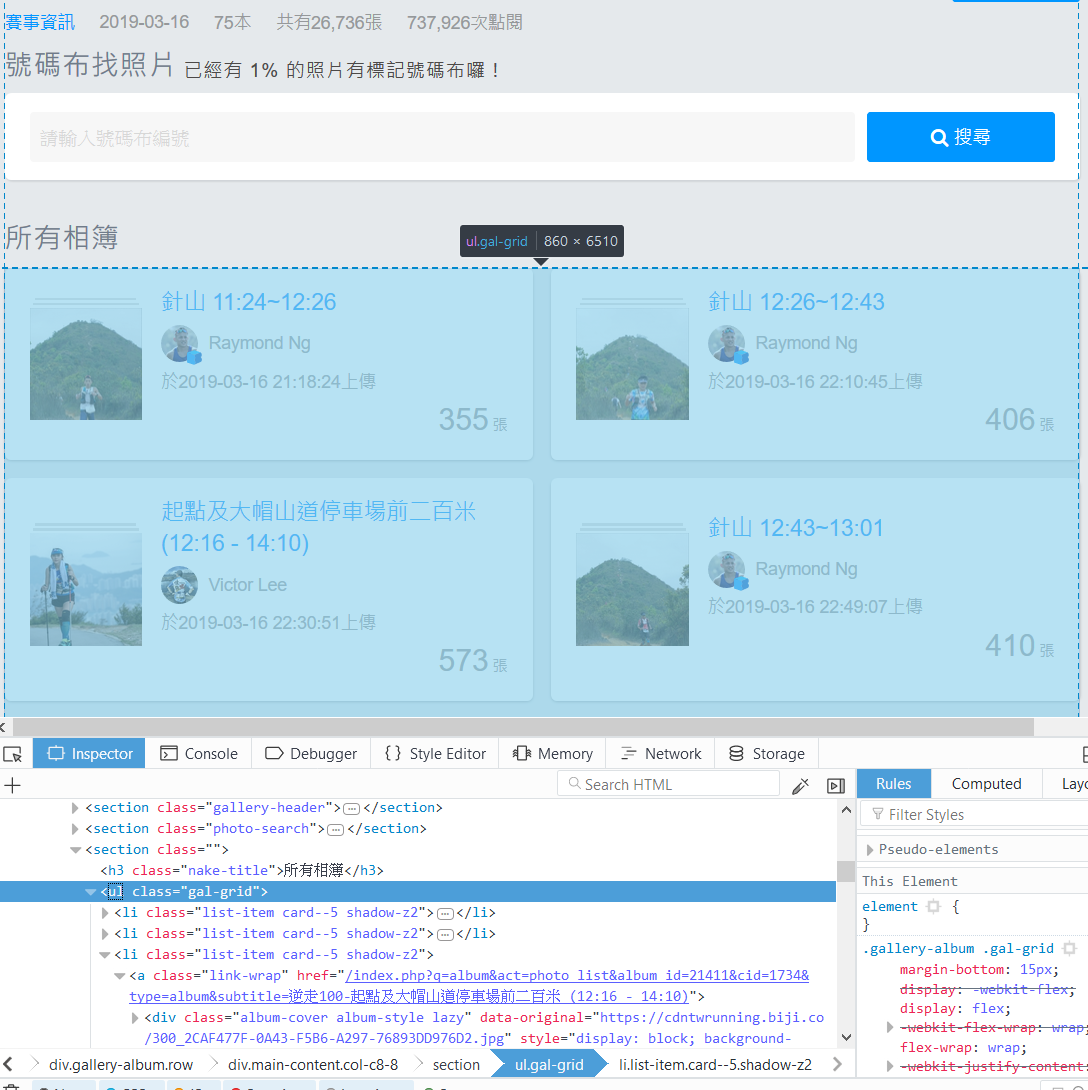Click breadcrumb div.gallery-album.row

(x=120, y=1064)
